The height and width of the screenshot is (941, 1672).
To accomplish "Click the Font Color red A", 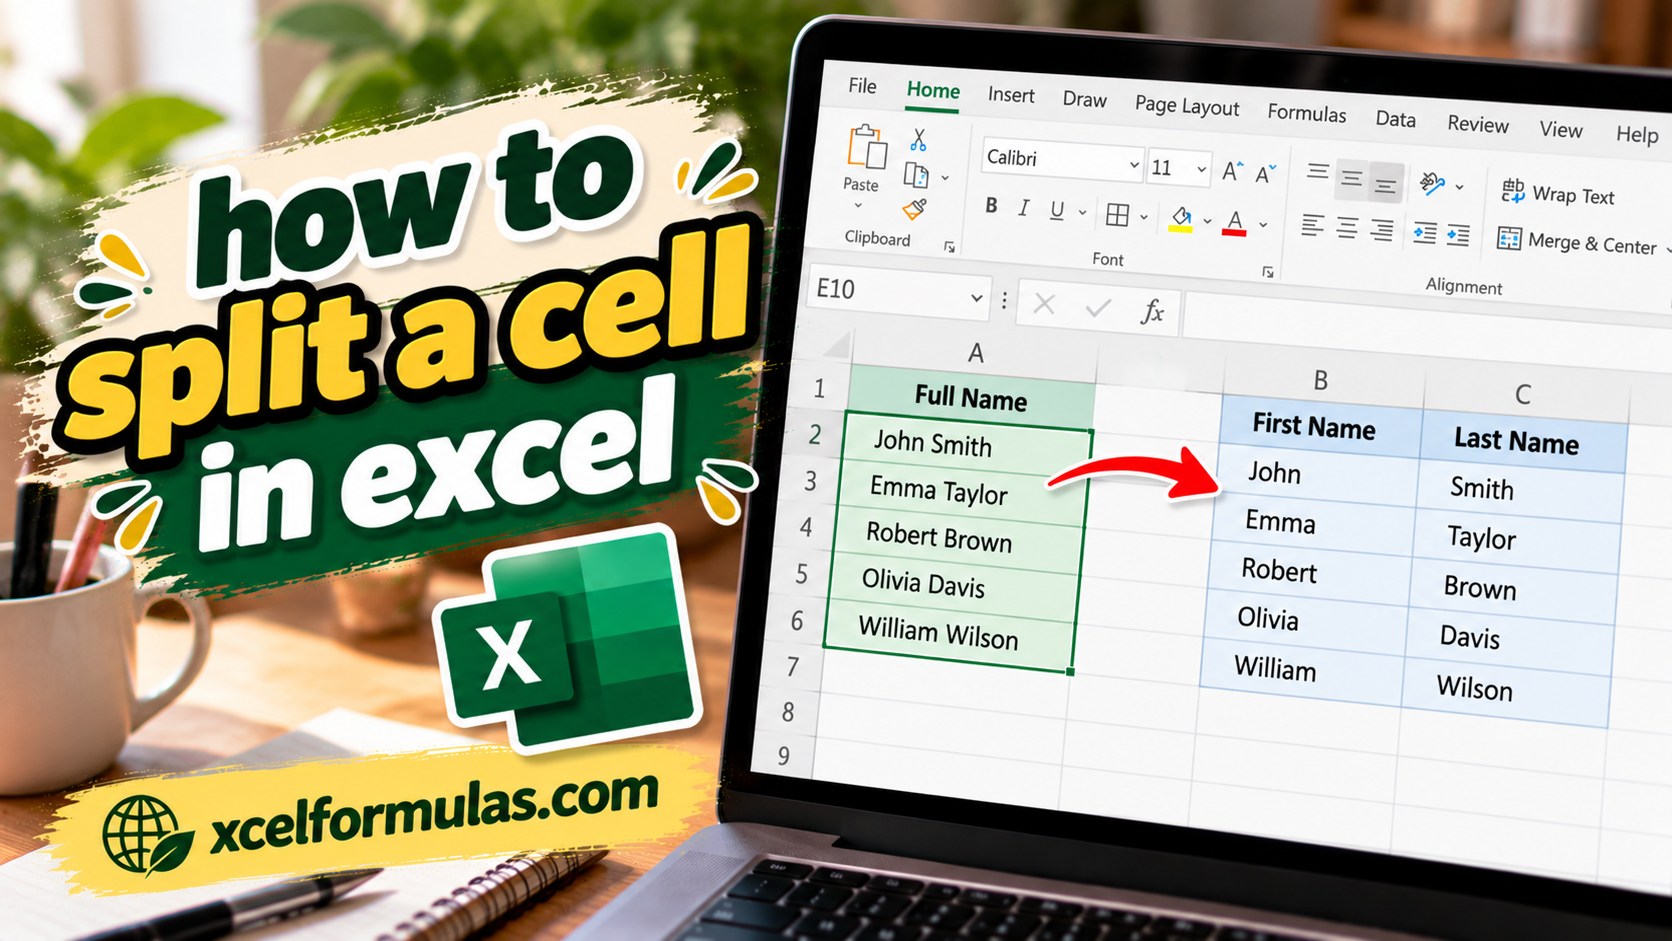I will pos(1234,223).
